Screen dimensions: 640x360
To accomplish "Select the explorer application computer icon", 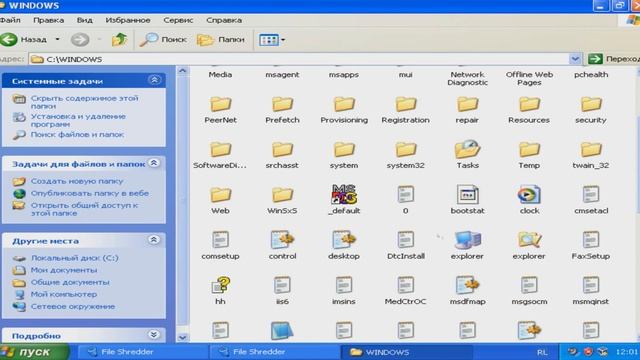I will 467,240.
